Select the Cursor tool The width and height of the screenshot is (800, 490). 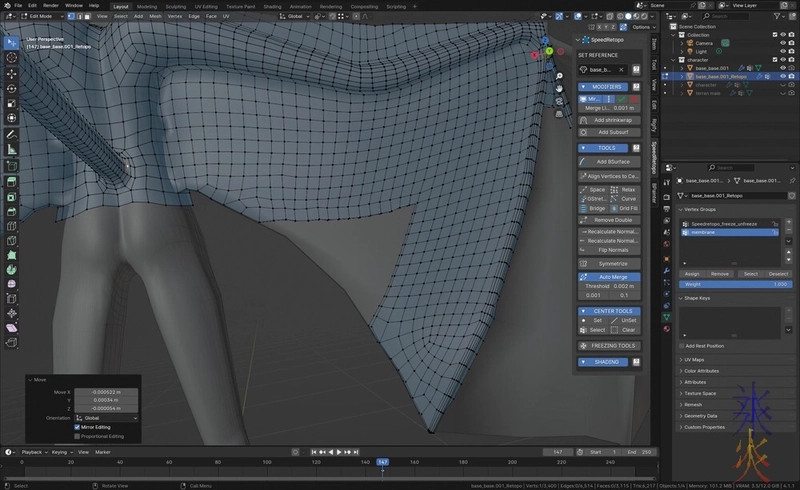coord(11,58)
